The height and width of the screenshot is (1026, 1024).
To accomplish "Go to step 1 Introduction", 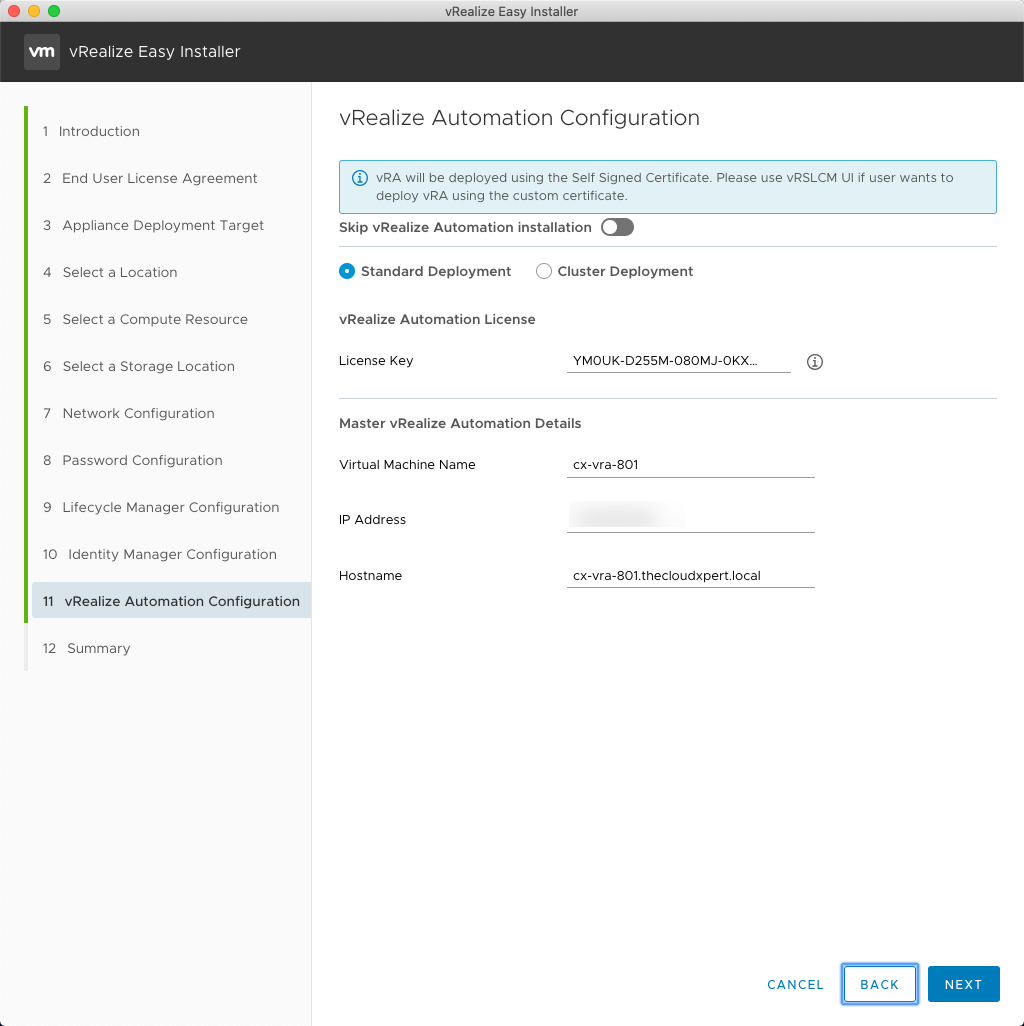I will 98,131.
